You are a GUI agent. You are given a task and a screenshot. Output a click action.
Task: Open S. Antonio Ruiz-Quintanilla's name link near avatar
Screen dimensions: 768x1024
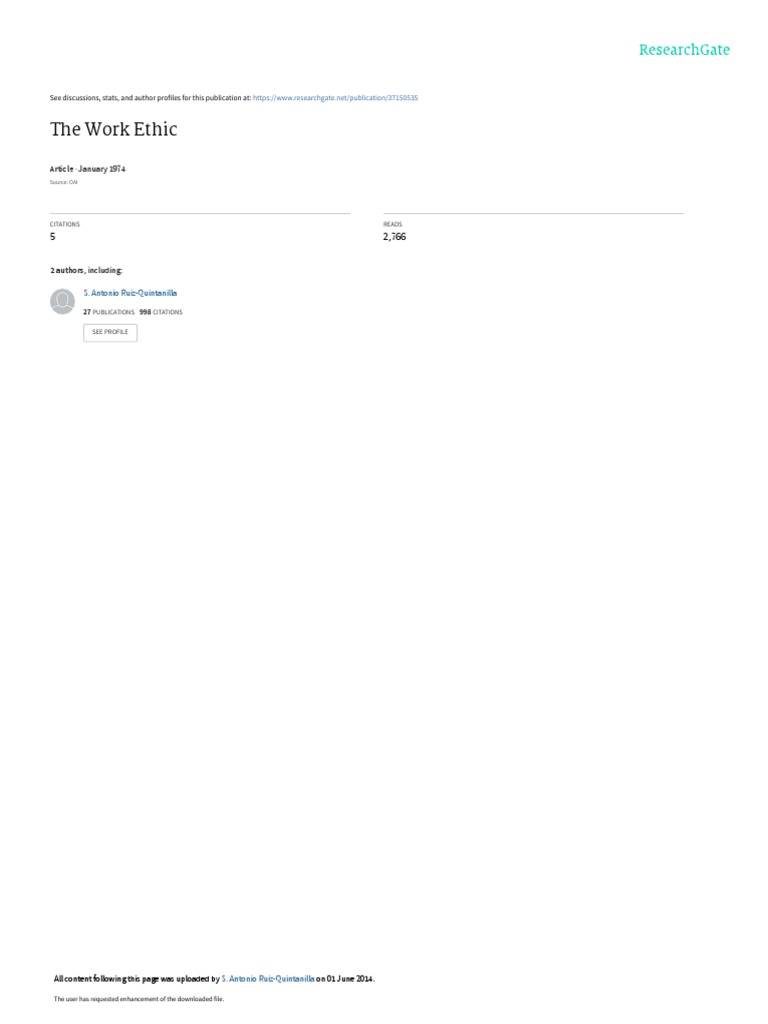(130, 293)
